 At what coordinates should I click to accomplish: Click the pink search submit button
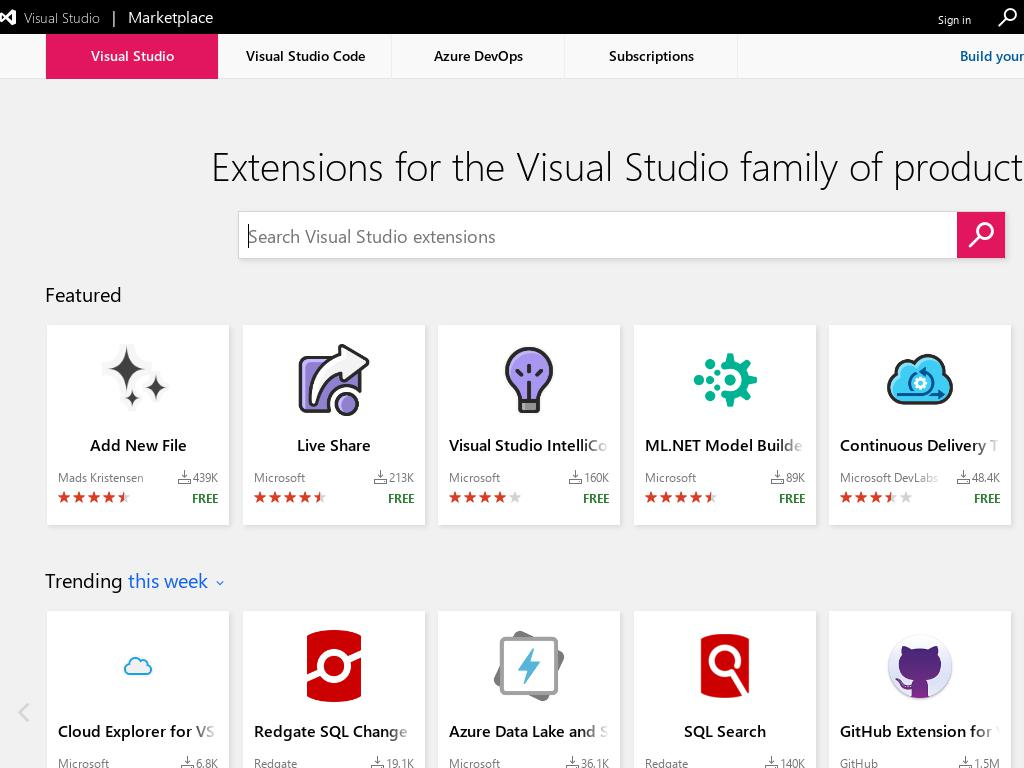coord(980,235)
